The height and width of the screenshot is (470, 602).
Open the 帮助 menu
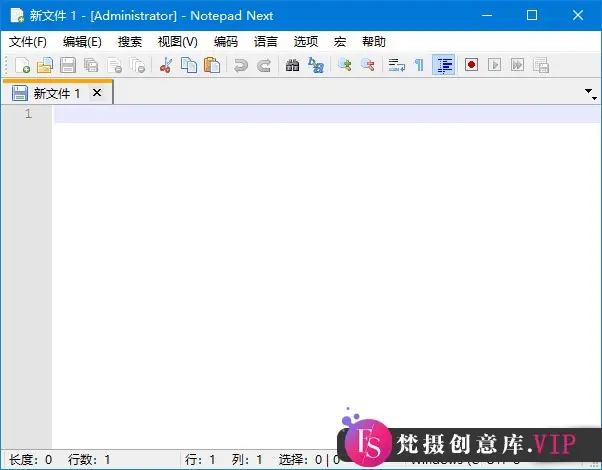[x=374, y=41]
